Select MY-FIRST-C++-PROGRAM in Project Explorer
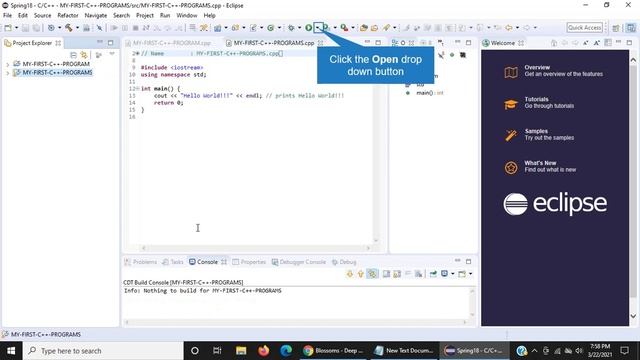 pos(56,64)
